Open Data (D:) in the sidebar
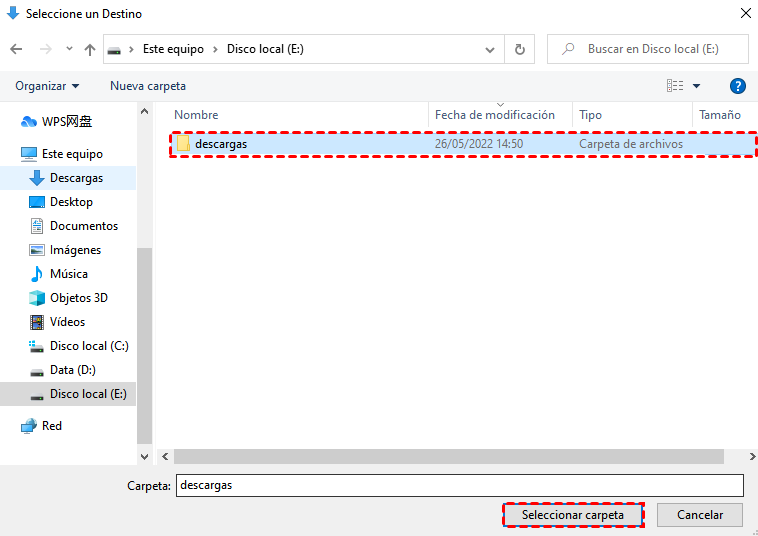The width and height of the screenshot is (758, 536). [x=73, y=370]
